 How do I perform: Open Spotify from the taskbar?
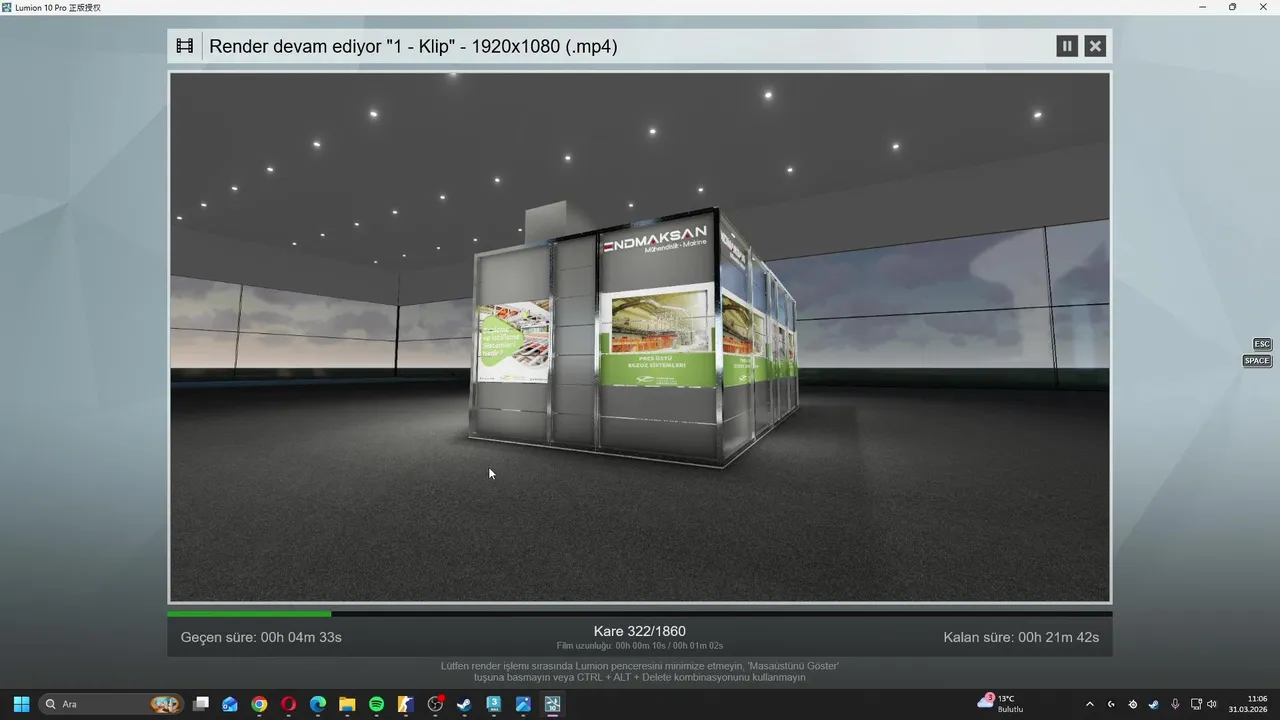pyautogui.click(x=376, y=704)
